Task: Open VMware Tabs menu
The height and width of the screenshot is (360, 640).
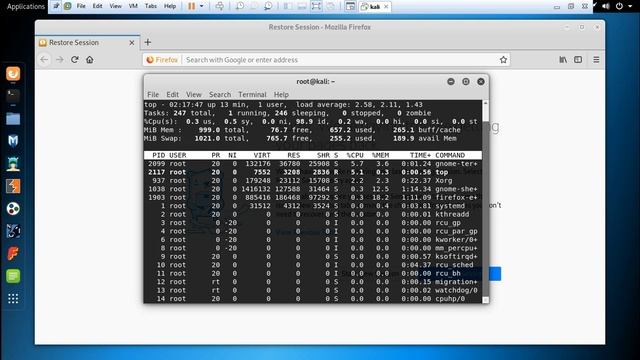Action: click(x=151, y=6)
